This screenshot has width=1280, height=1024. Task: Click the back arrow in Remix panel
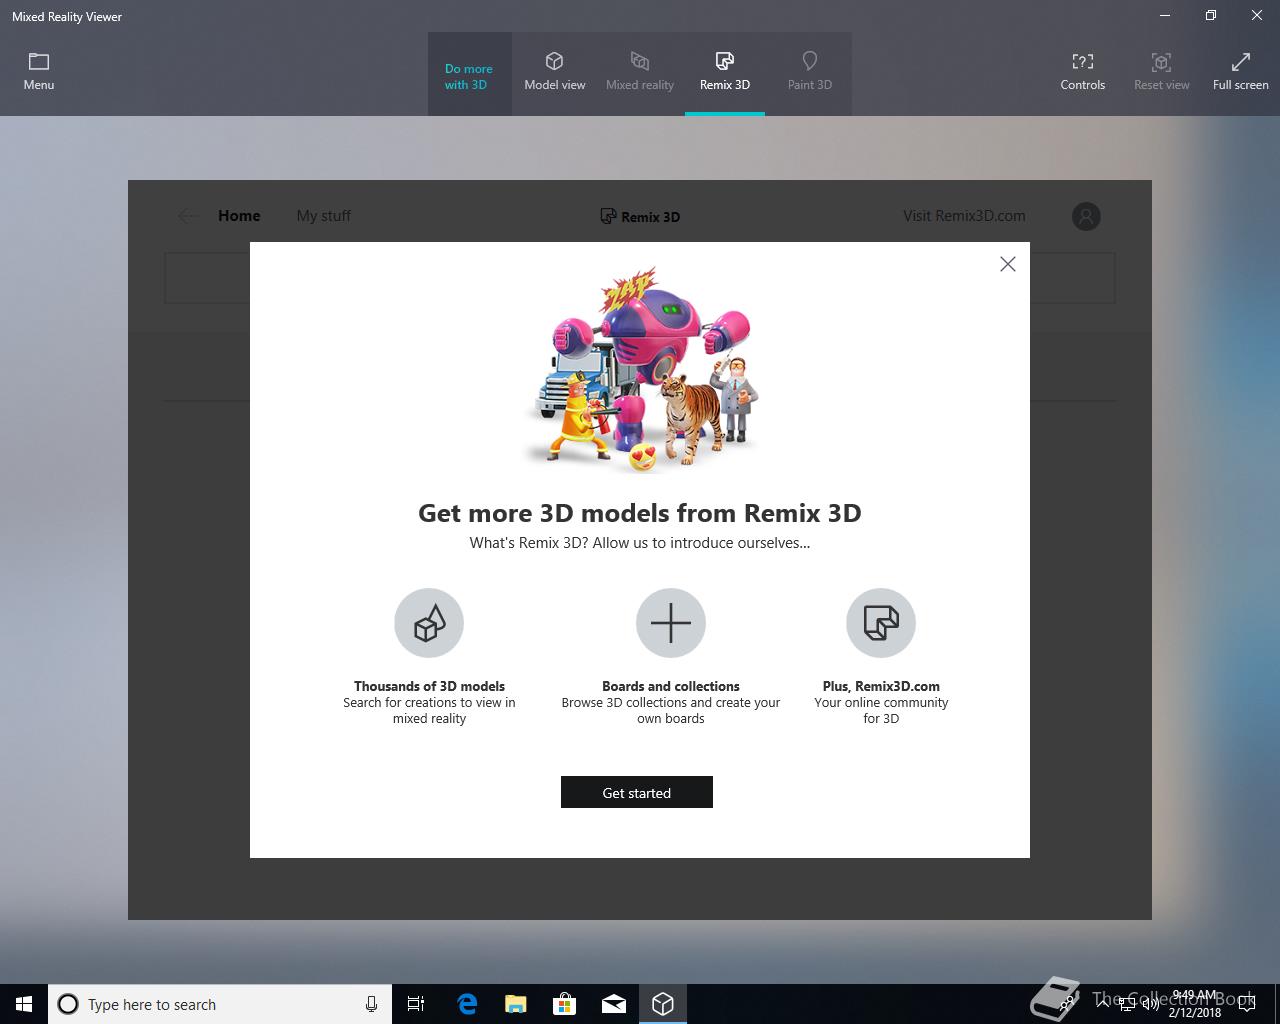pyautogui.click(x=188, y=216)
